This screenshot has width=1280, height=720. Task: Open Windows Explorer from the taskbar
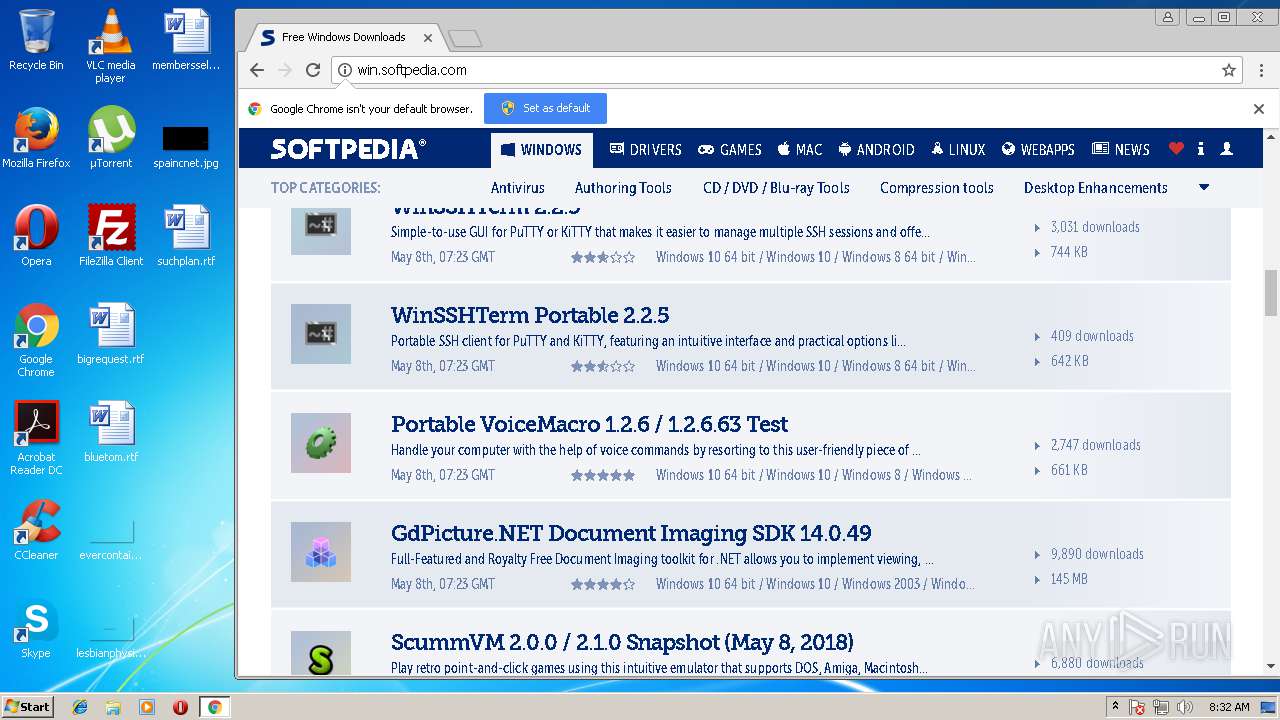click(113, 707)
